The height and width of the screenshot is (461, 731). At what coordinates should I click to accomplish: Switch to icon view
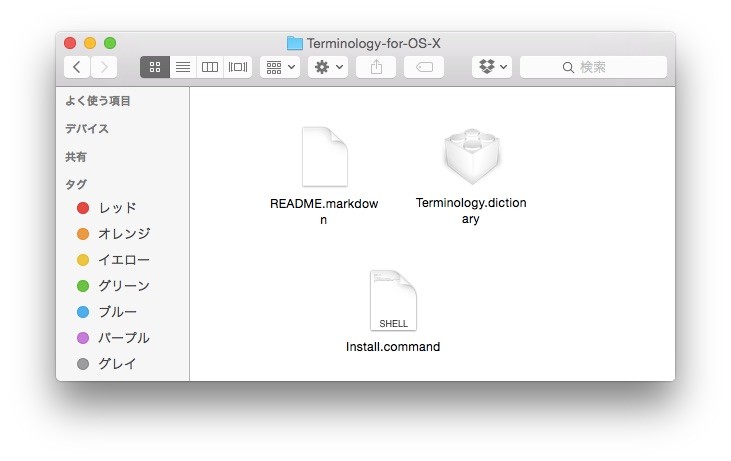[155, 67]
